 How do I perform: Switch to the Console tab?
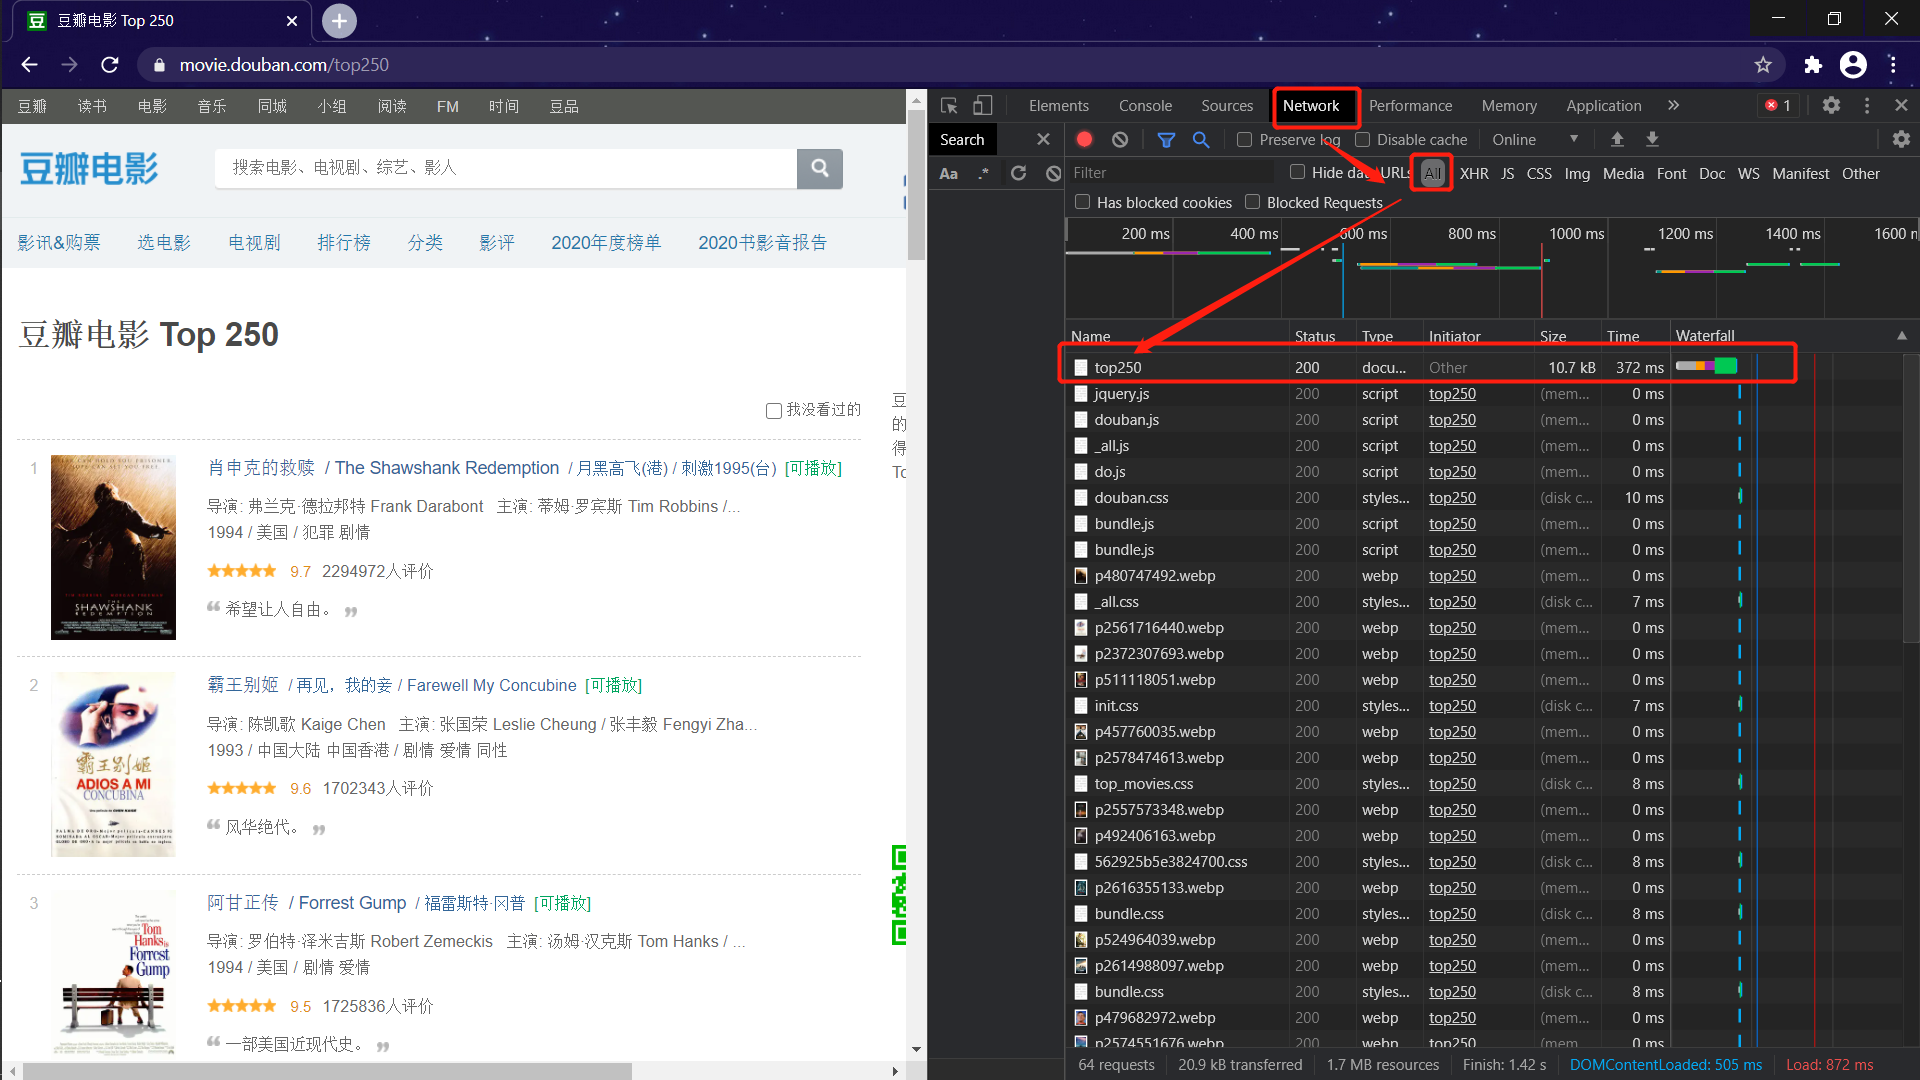point(1145,105)
